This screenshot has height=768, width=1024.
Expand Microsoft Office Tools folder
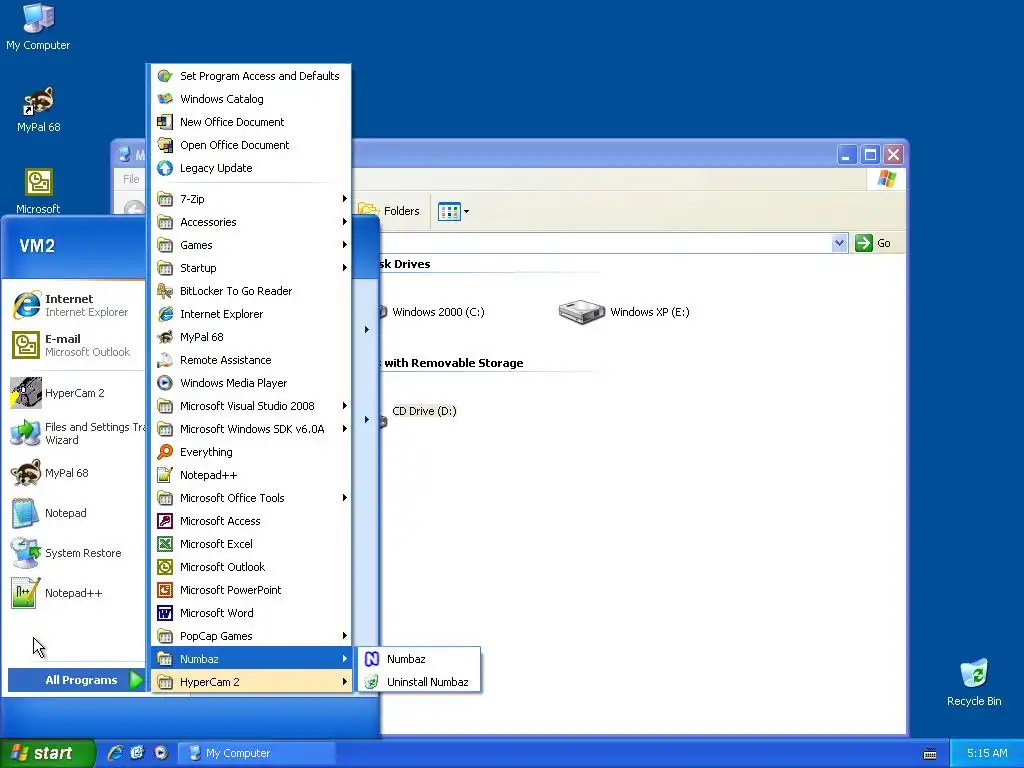251,498
